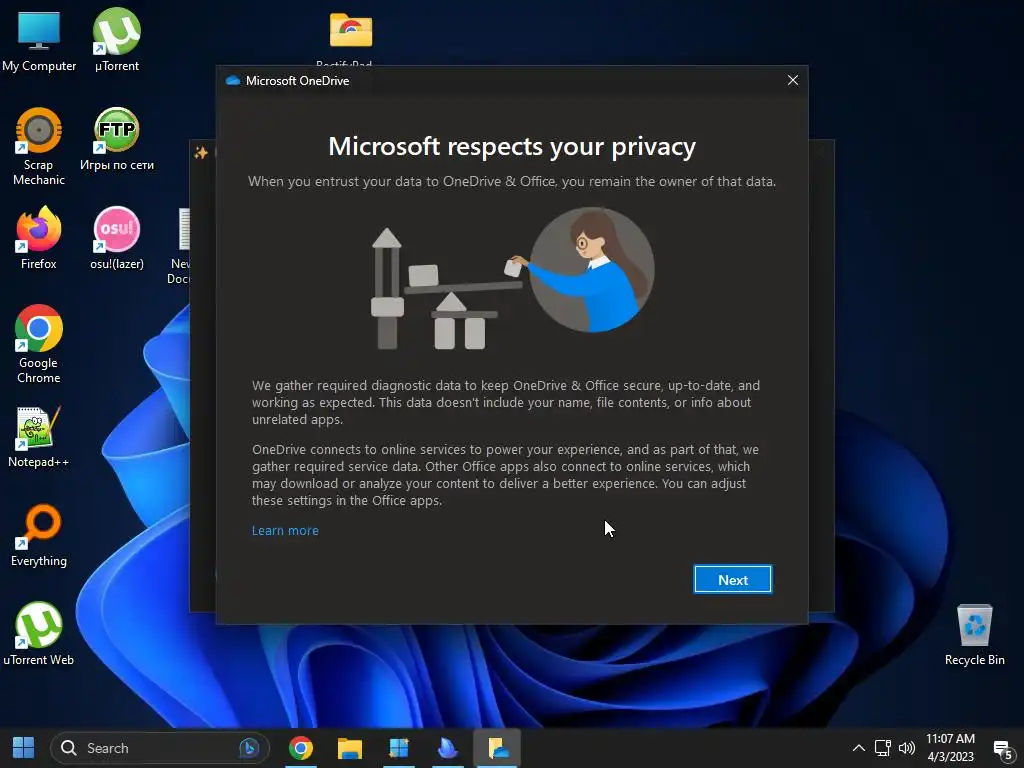Select the Chrome folder icon on desktop
The height and width of the screenshot is (768, 1024).
(351, 30)
